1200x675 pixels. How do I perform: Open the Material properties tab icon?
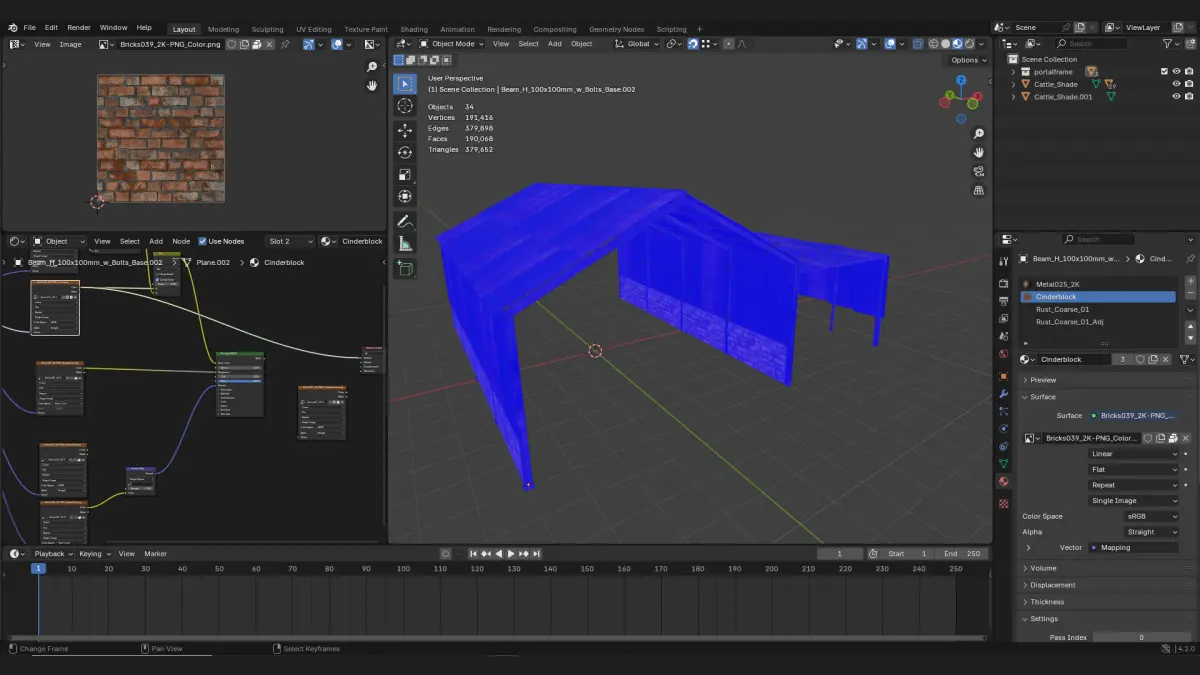click(1003, 482)
